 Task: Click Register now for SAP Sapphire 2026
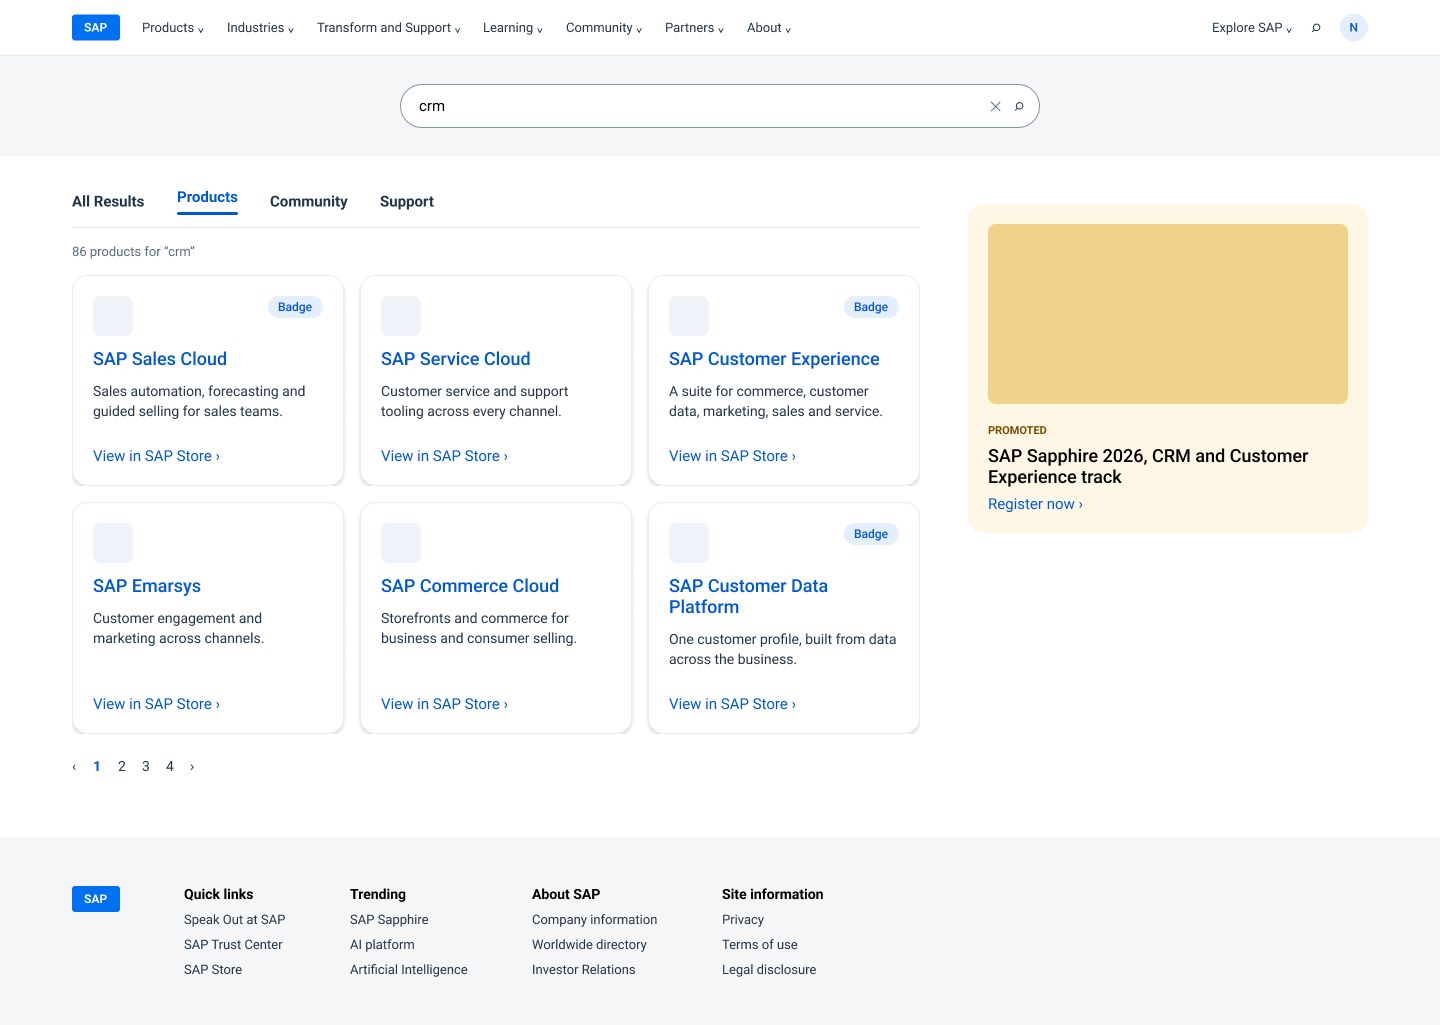(x=1035, y=504)
